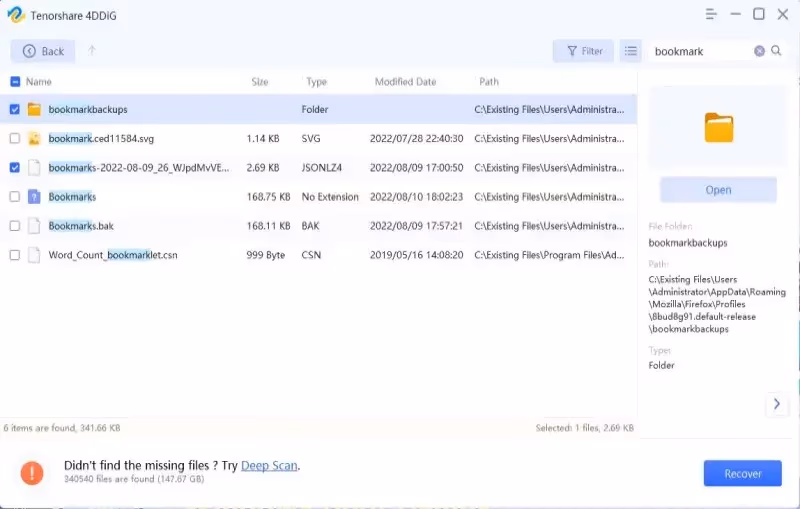Click the Open button in preview
This screenshot has width=800, height=509.
point(718,190)
